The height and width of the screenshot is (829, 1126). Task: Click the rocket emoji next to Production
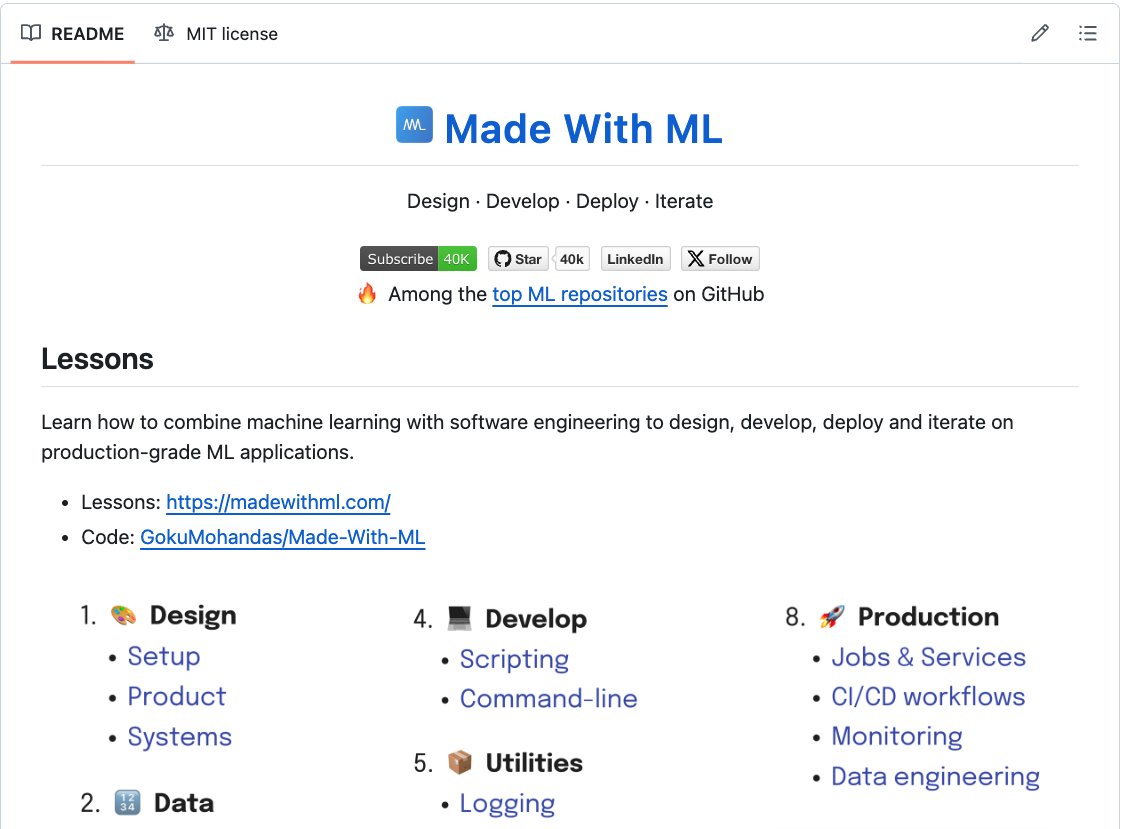pos(832,616)
